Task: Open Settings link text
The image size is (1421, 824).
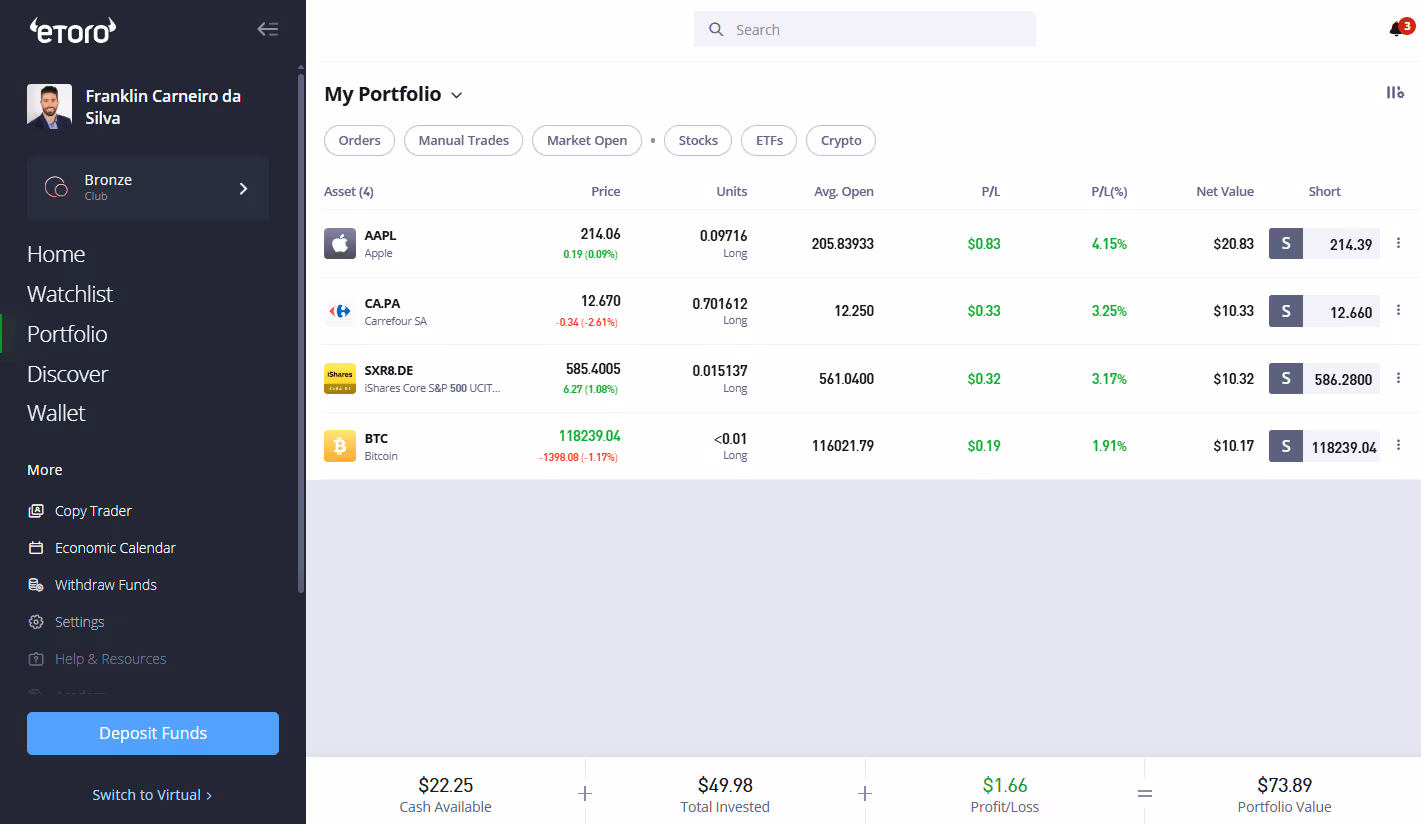Action: (80, 622)
